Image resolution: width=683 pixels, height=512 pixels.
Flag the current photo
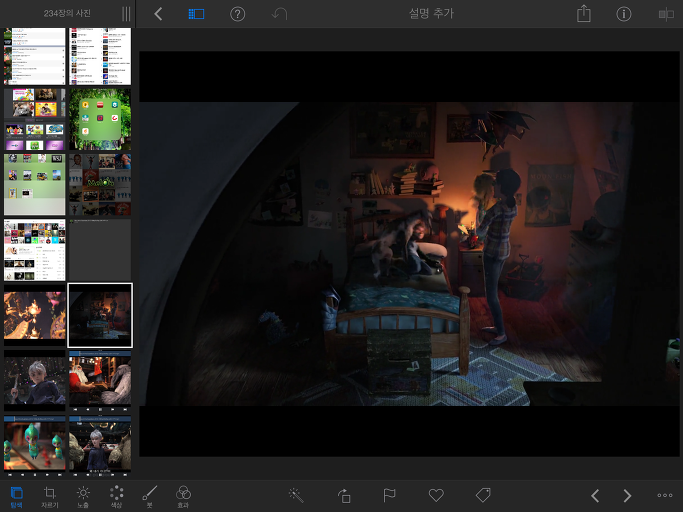pyautogui.click(x=389, y=495)
